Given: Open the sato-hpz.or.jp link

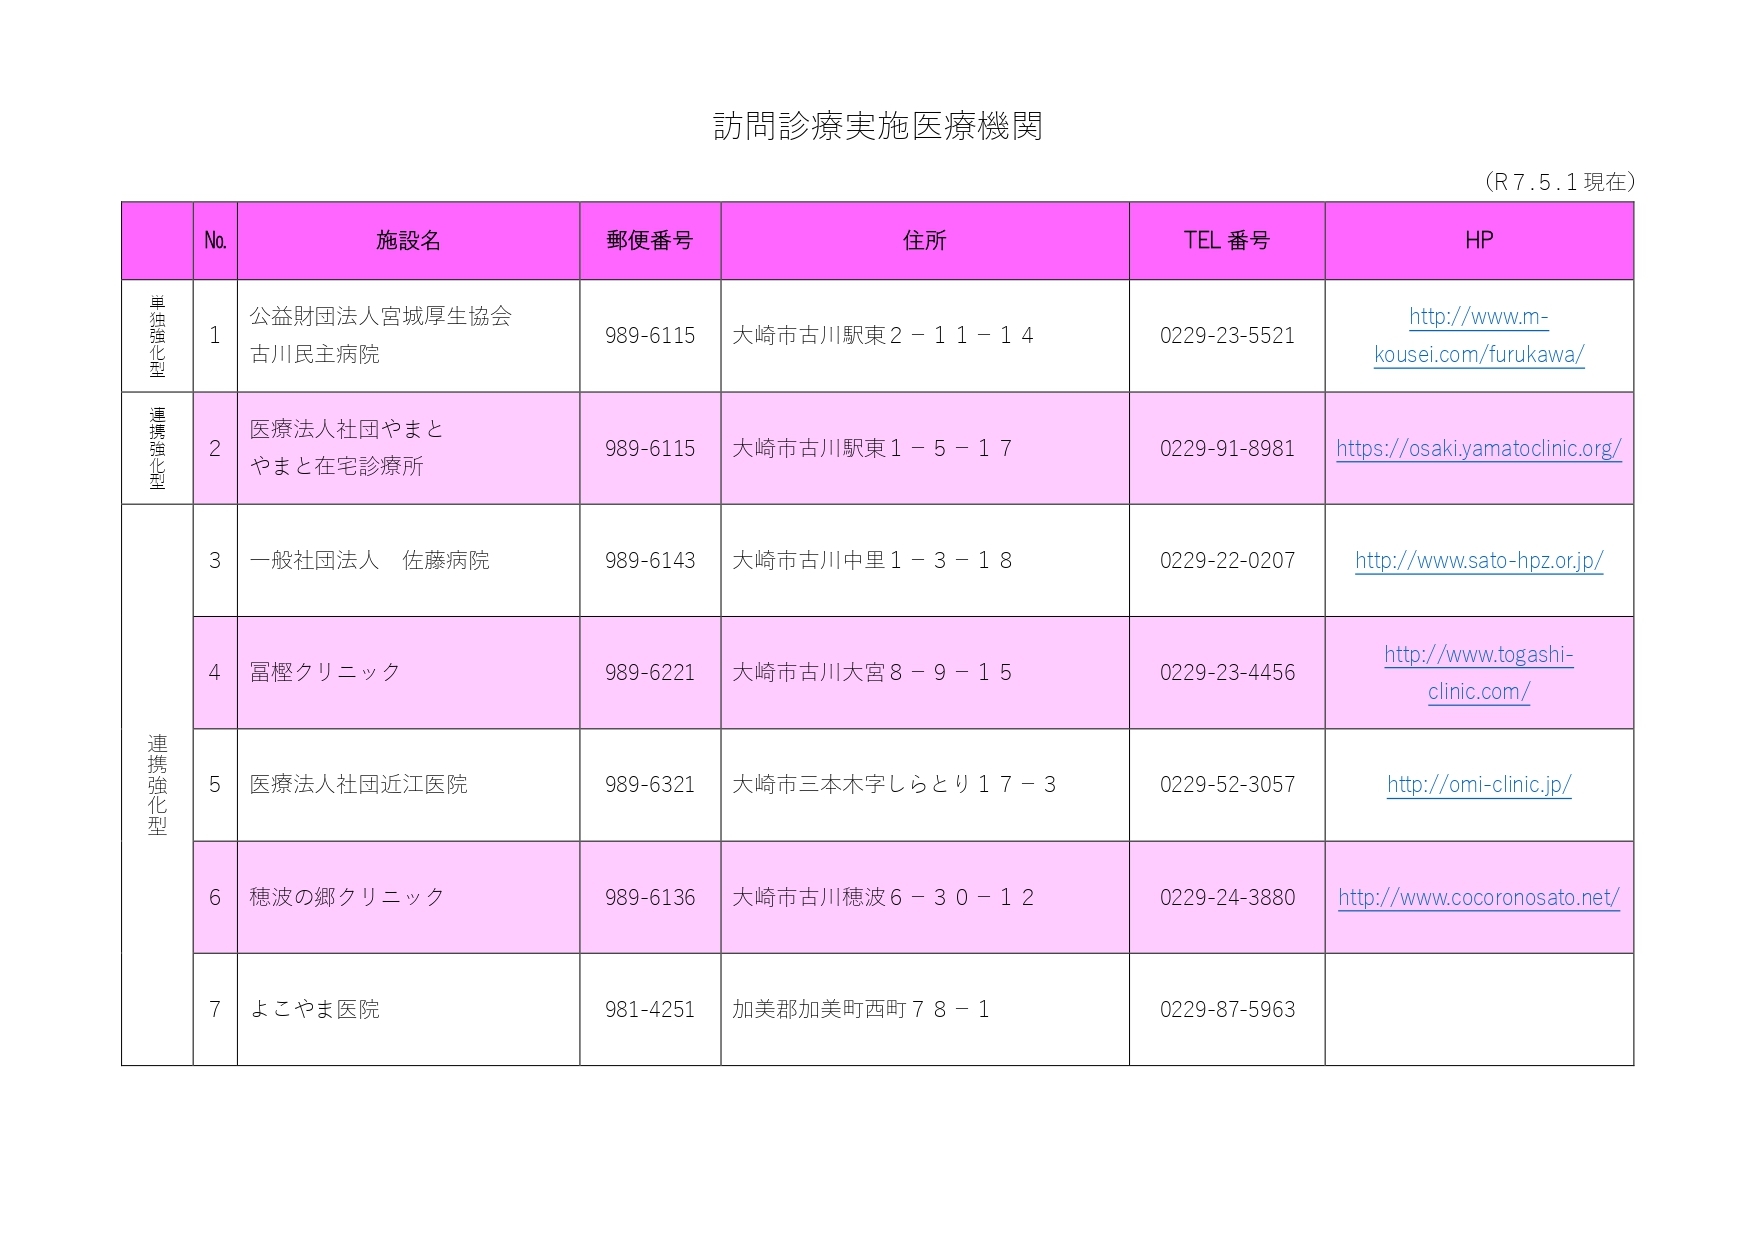Looking at the screenshot, I should point(1479,560).
